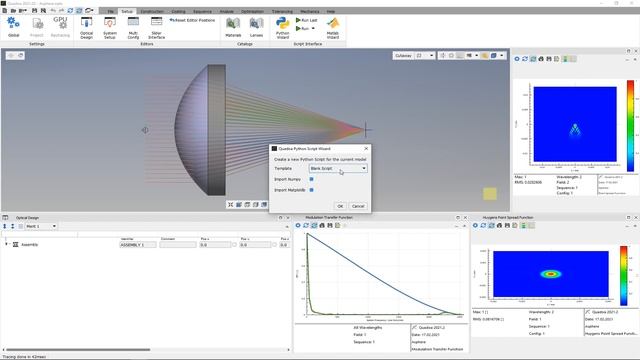Switch to the Construction ribbon tab
This screenshot has height=360, width=640.
click(152, 11)
